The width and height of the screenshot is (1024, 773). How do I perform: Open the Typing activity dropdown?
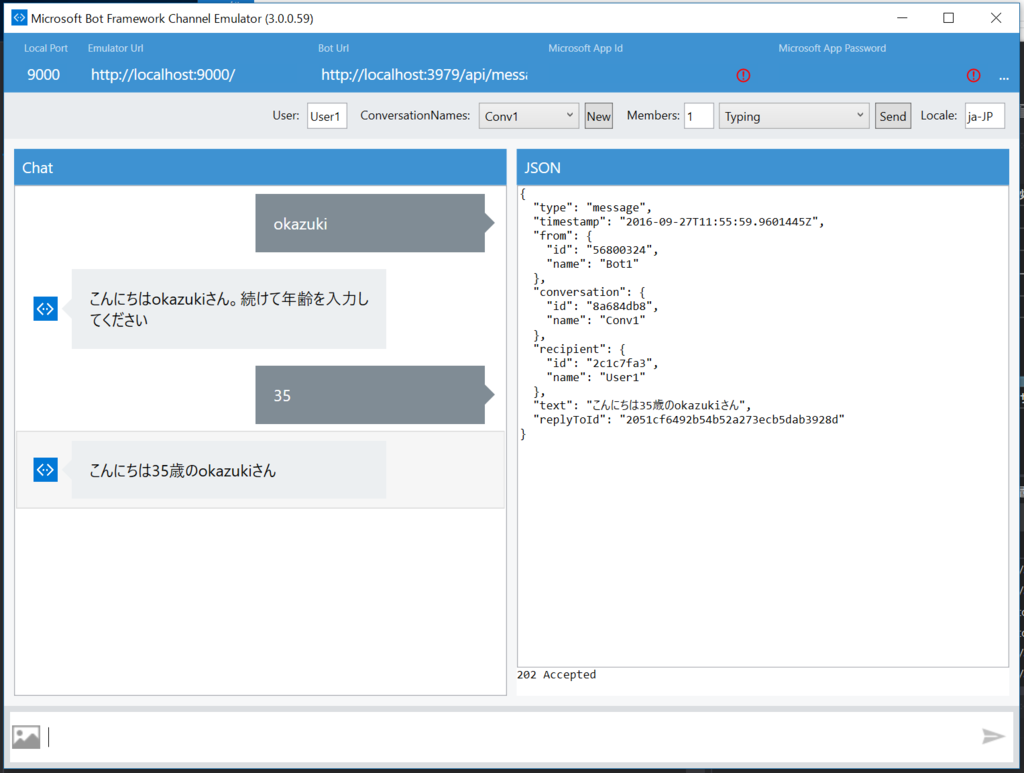point(793,116)
